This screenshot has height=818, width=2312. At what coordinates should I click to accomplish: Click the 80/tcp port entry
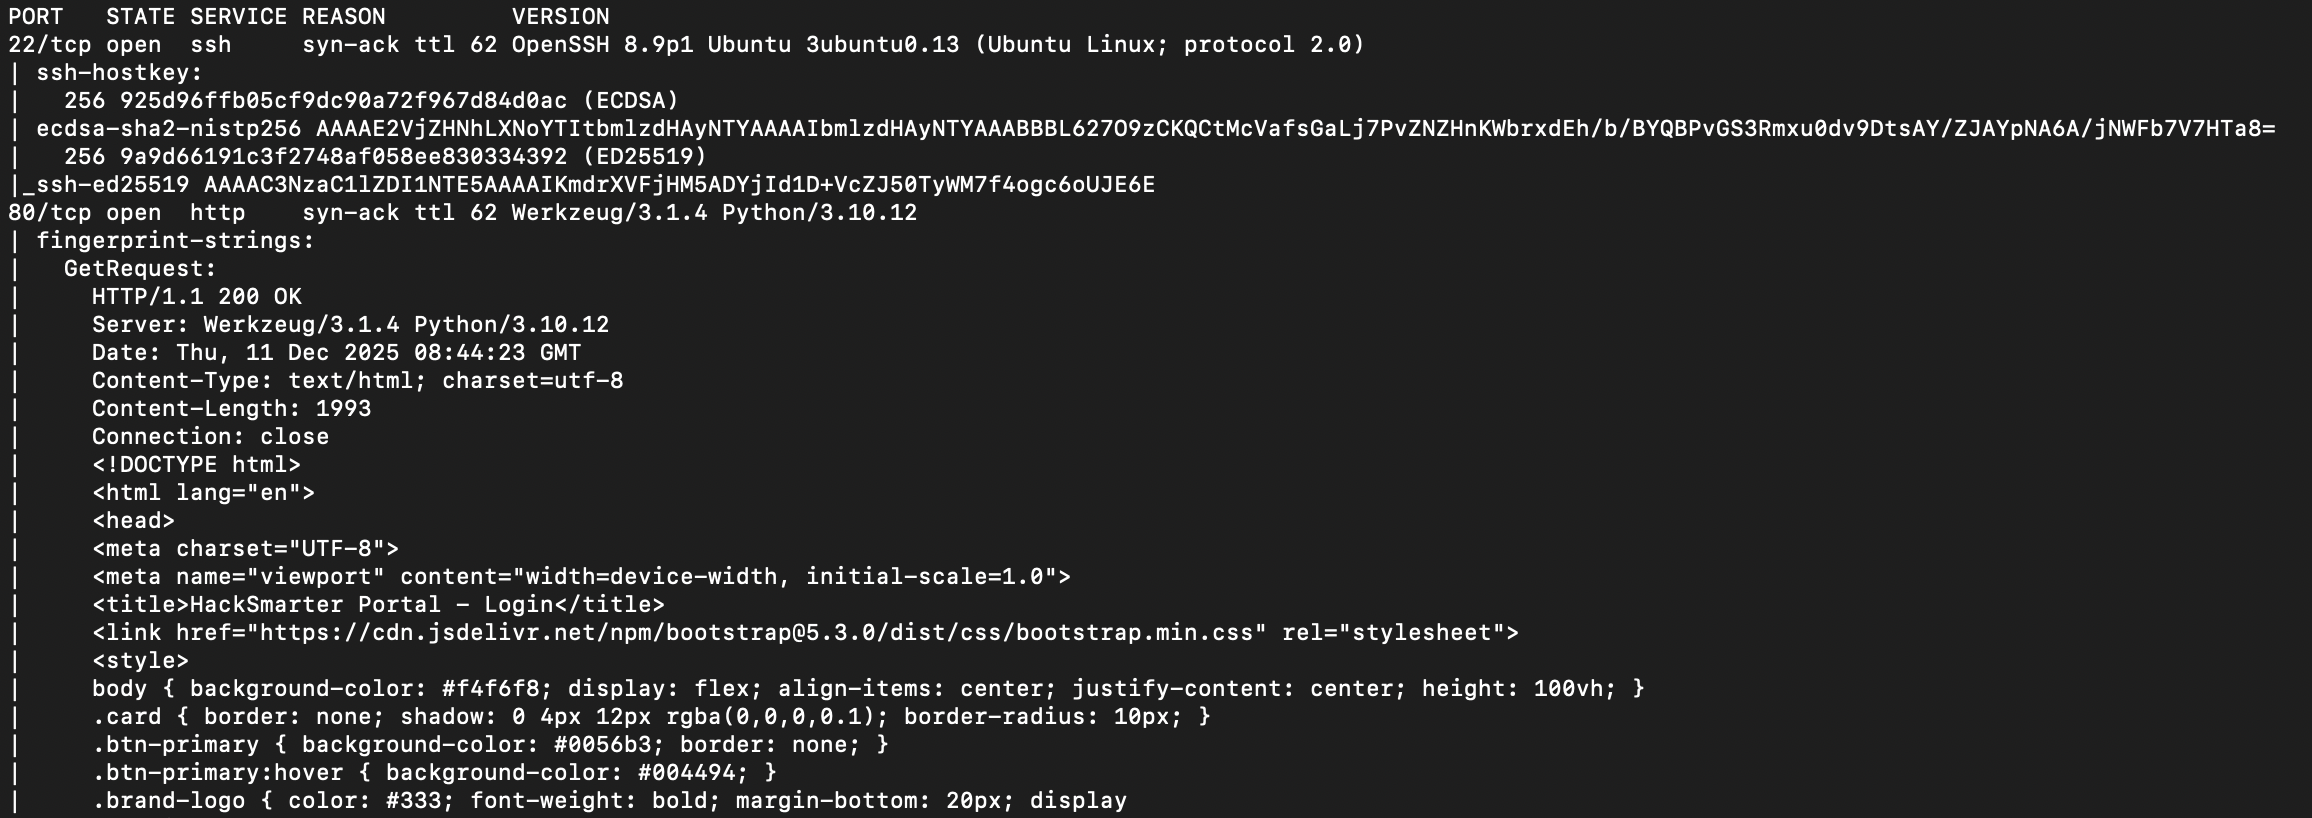coord(49,213)
